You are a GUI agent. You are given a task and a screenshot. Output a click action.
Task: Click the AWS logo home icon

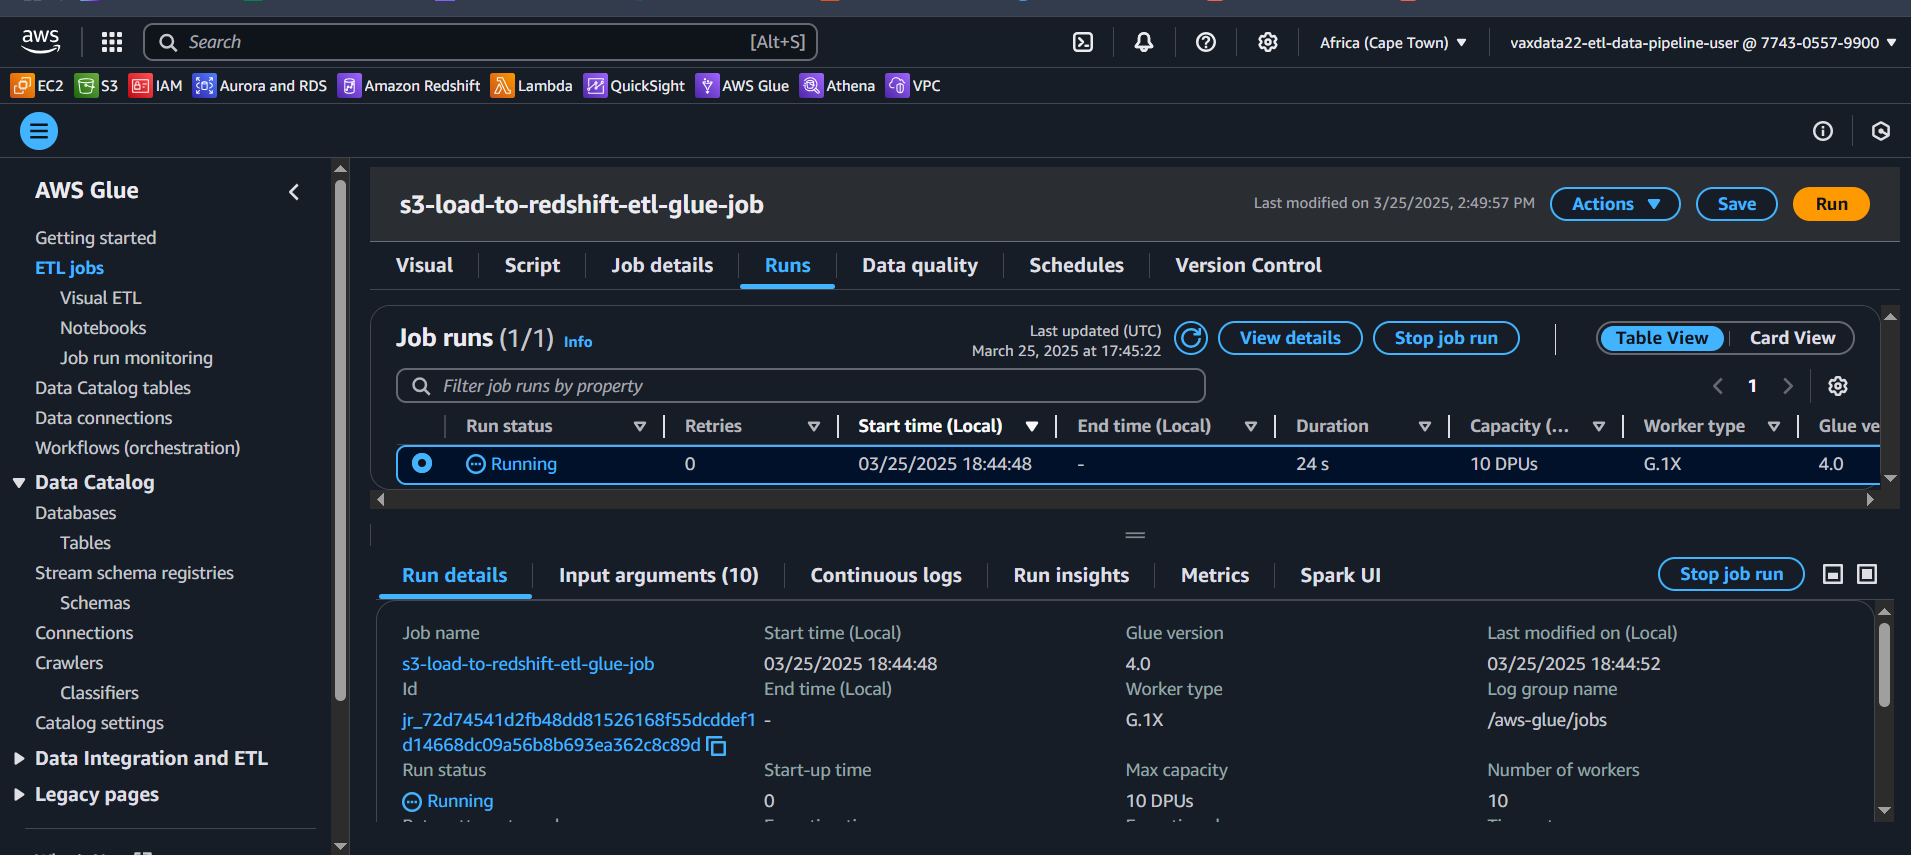tap(40, 41)
